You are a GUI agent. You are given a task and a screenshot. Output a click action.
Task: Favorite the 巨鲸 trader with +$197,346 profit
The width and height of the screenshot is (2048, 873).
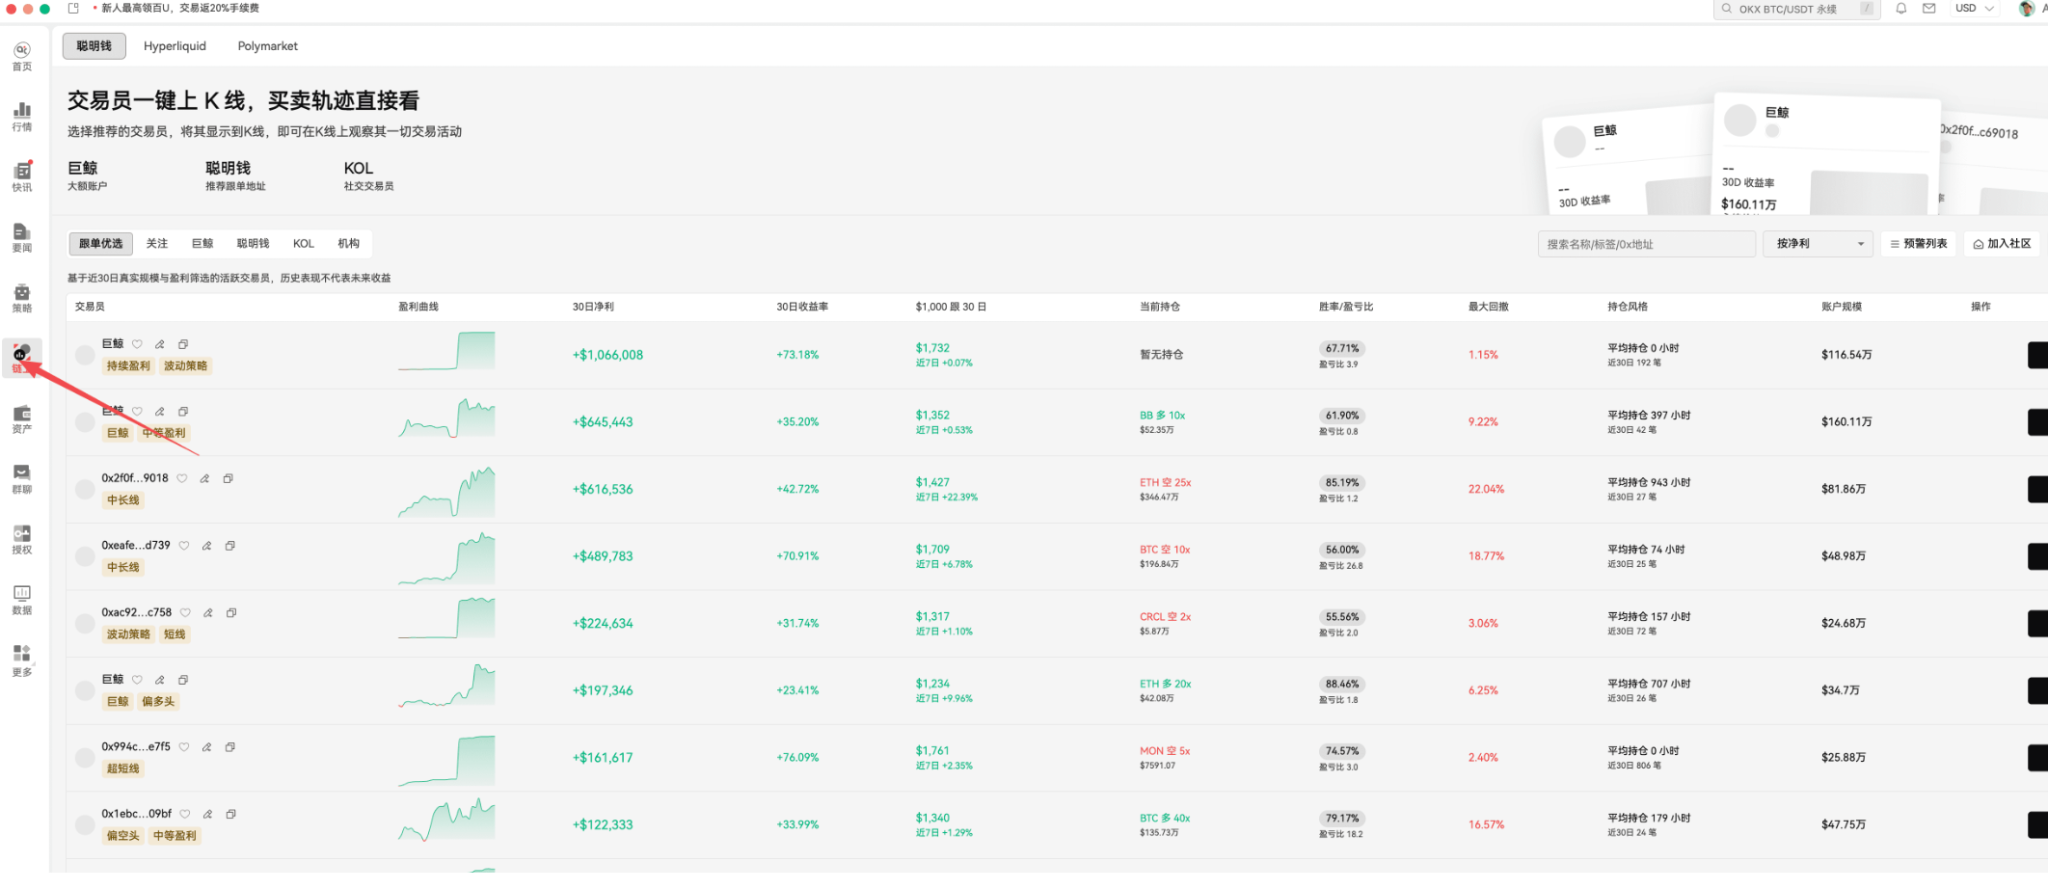[137, 679]
